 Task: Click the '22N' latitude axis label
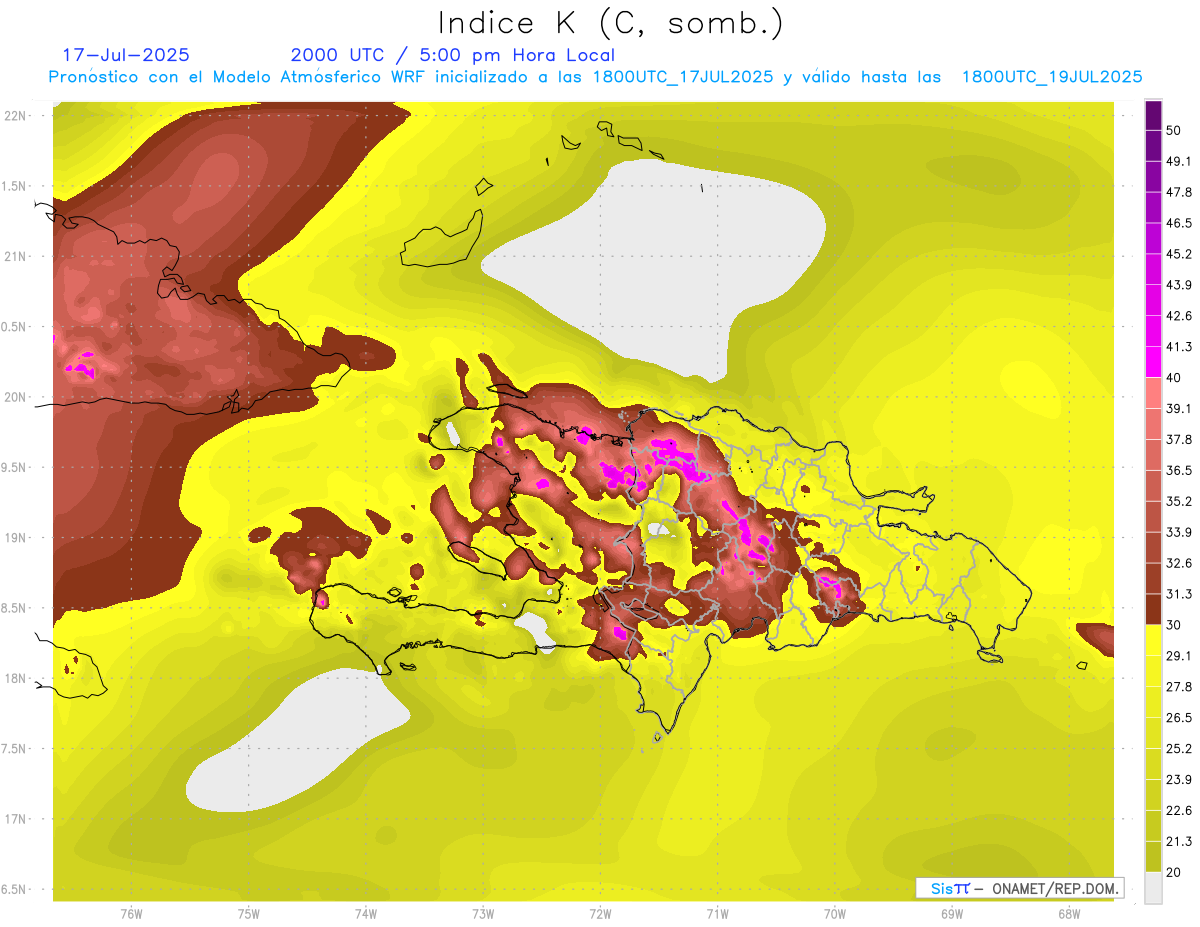click(x=16, y=116)
